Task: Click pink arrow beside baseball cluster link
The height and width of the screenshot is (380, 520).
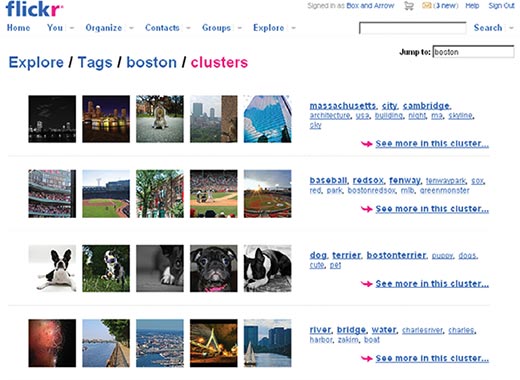Action: (x=367, y=209)
